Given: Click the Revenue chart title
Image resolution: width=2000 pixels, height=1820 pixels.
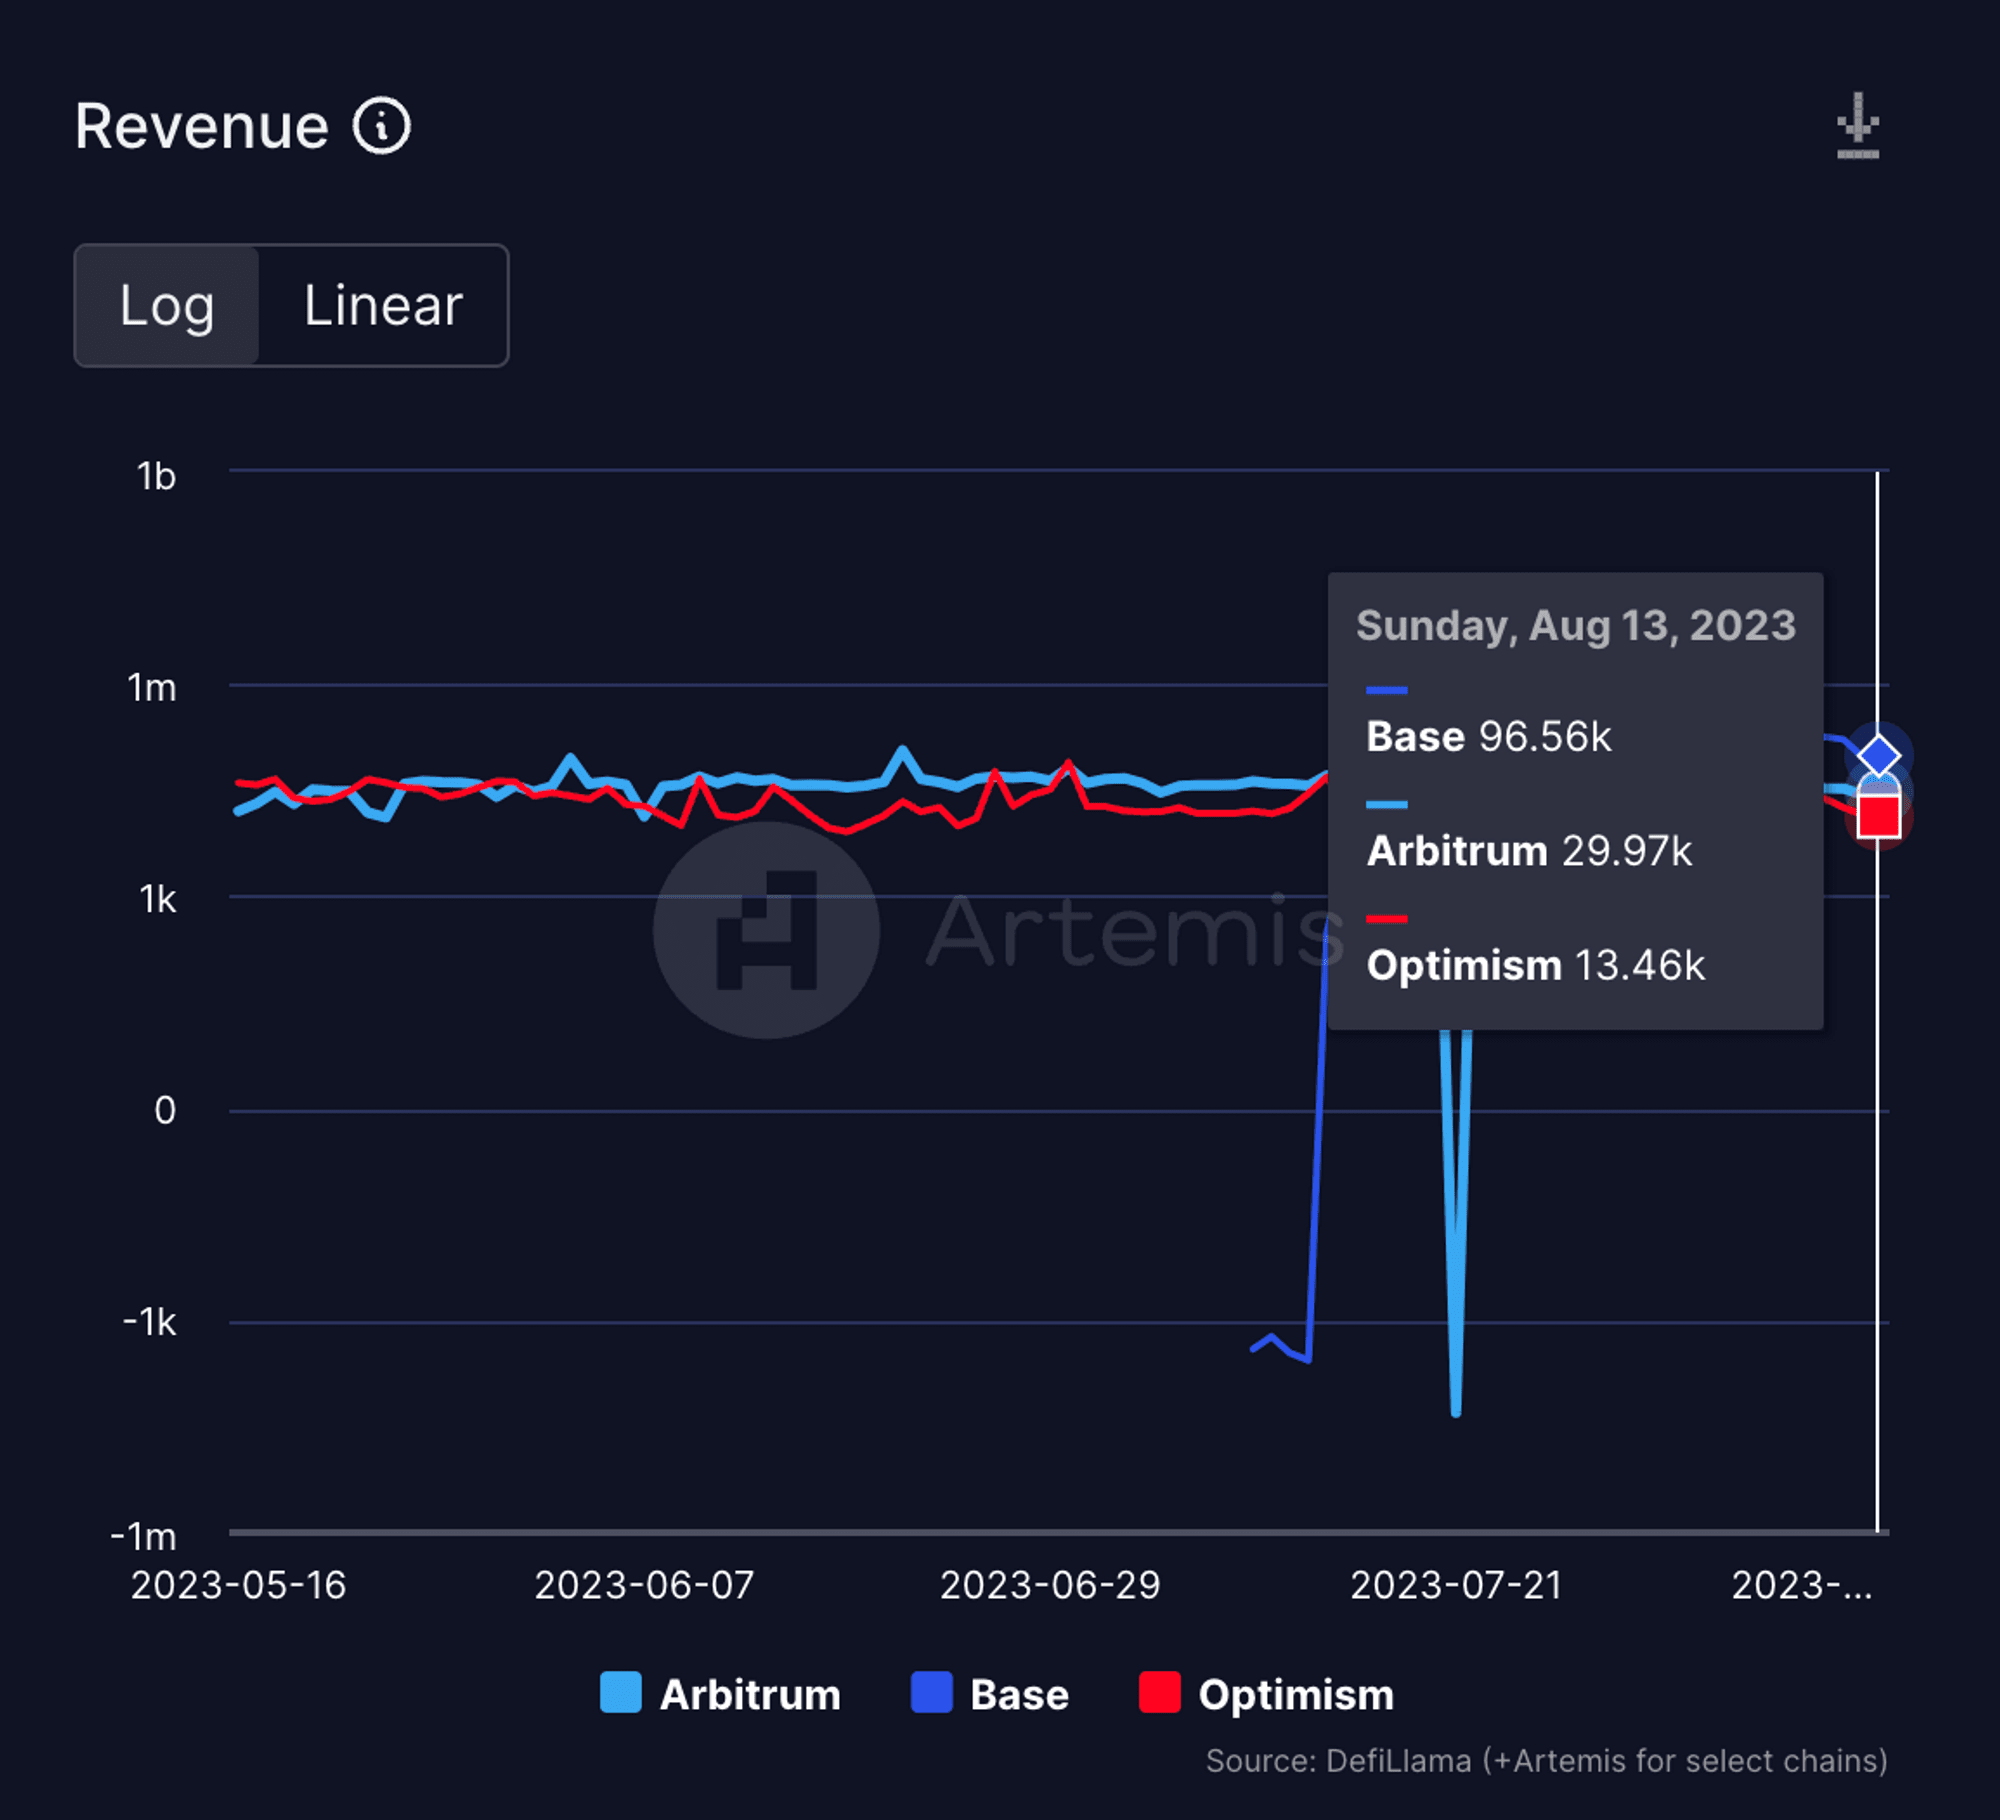Looking at the screenshot, I should click(202, 126).
